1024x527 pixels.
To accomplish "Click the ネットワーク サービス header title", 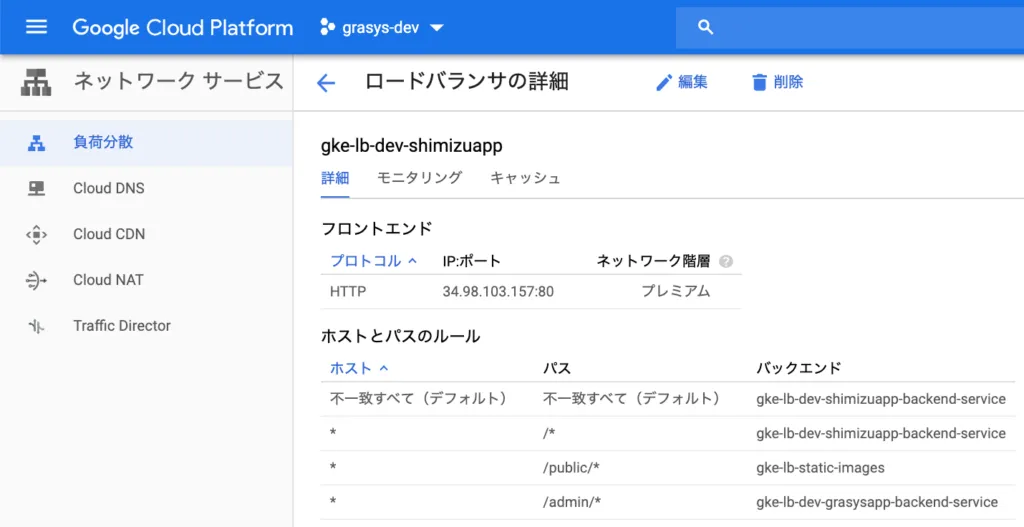I will point(178,82).
